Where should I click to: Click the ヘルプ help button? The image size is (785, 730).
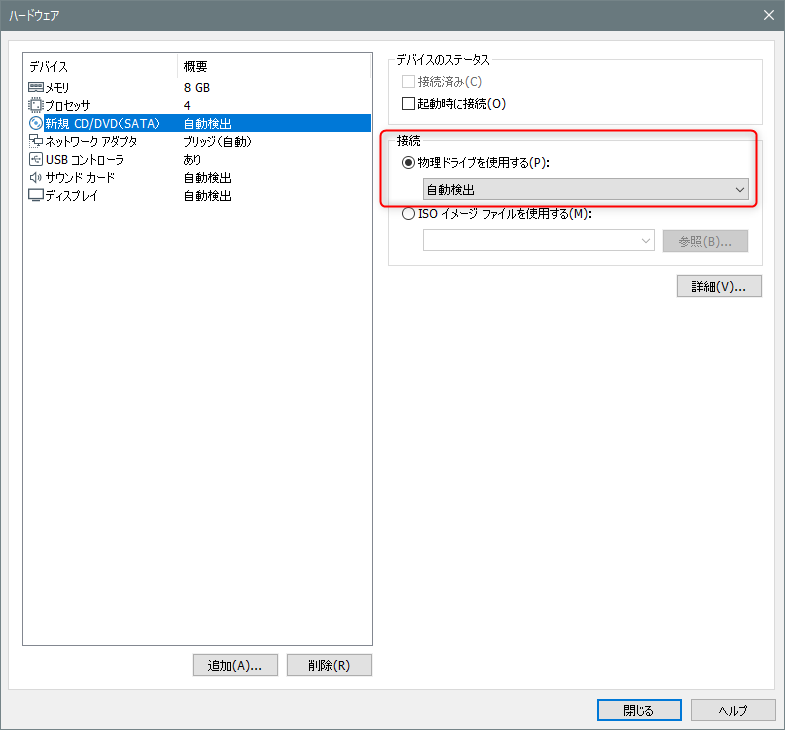[x=733, y=710]
